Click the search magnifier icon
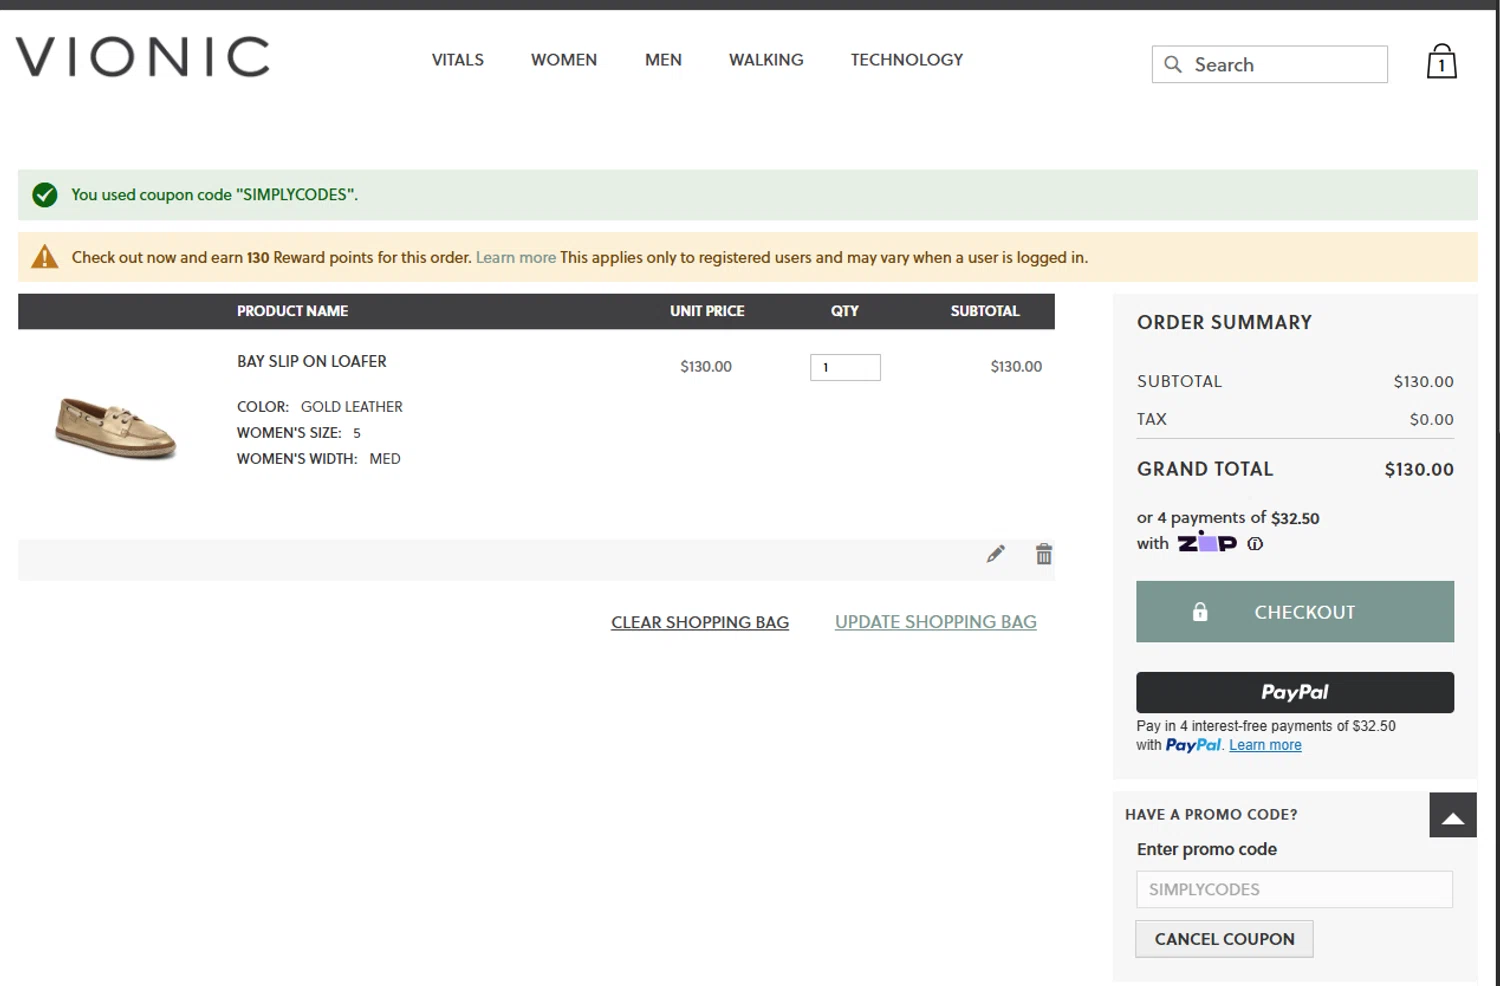The width and height of the screenshot is (1500, 986). [1173, 64]
